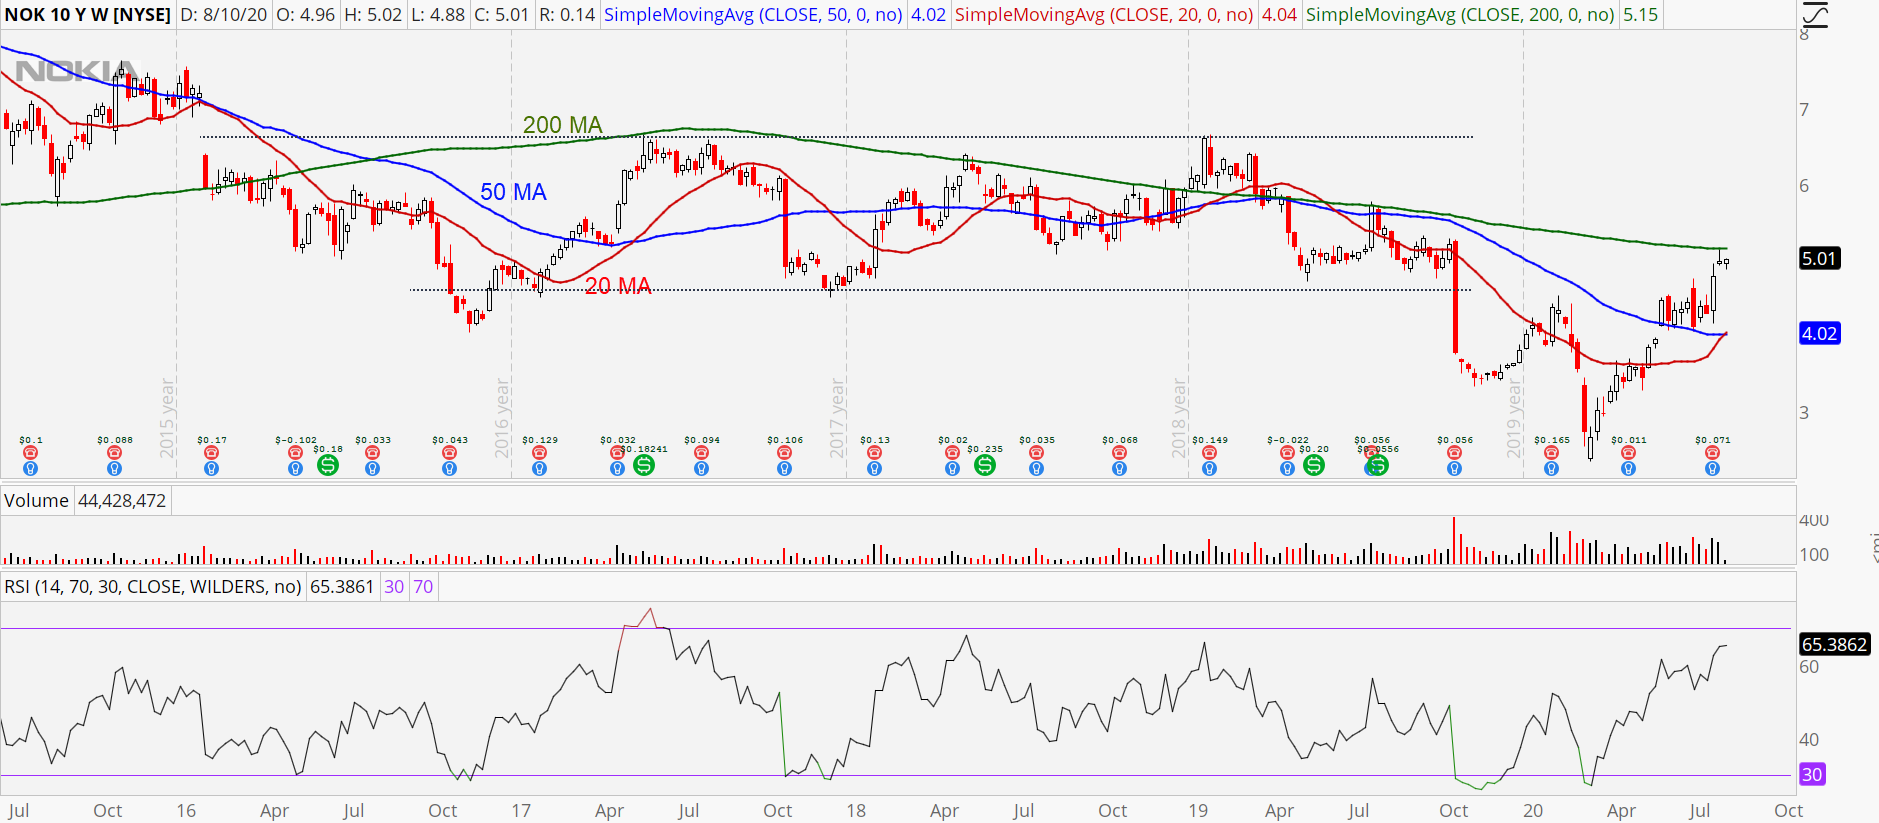Screen dimensions: 1879x823
Task: Select the SimpleMovingAvg (CLOSE, 50, 0, no) study label
Action: click(753, 15)
